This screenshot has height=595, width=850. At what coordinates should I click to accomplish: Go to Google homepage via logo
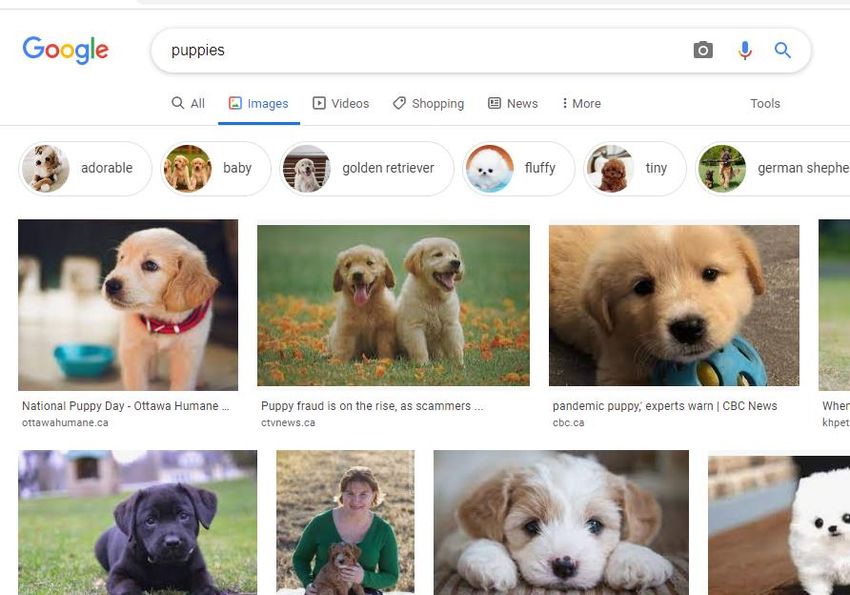(66, 50)
